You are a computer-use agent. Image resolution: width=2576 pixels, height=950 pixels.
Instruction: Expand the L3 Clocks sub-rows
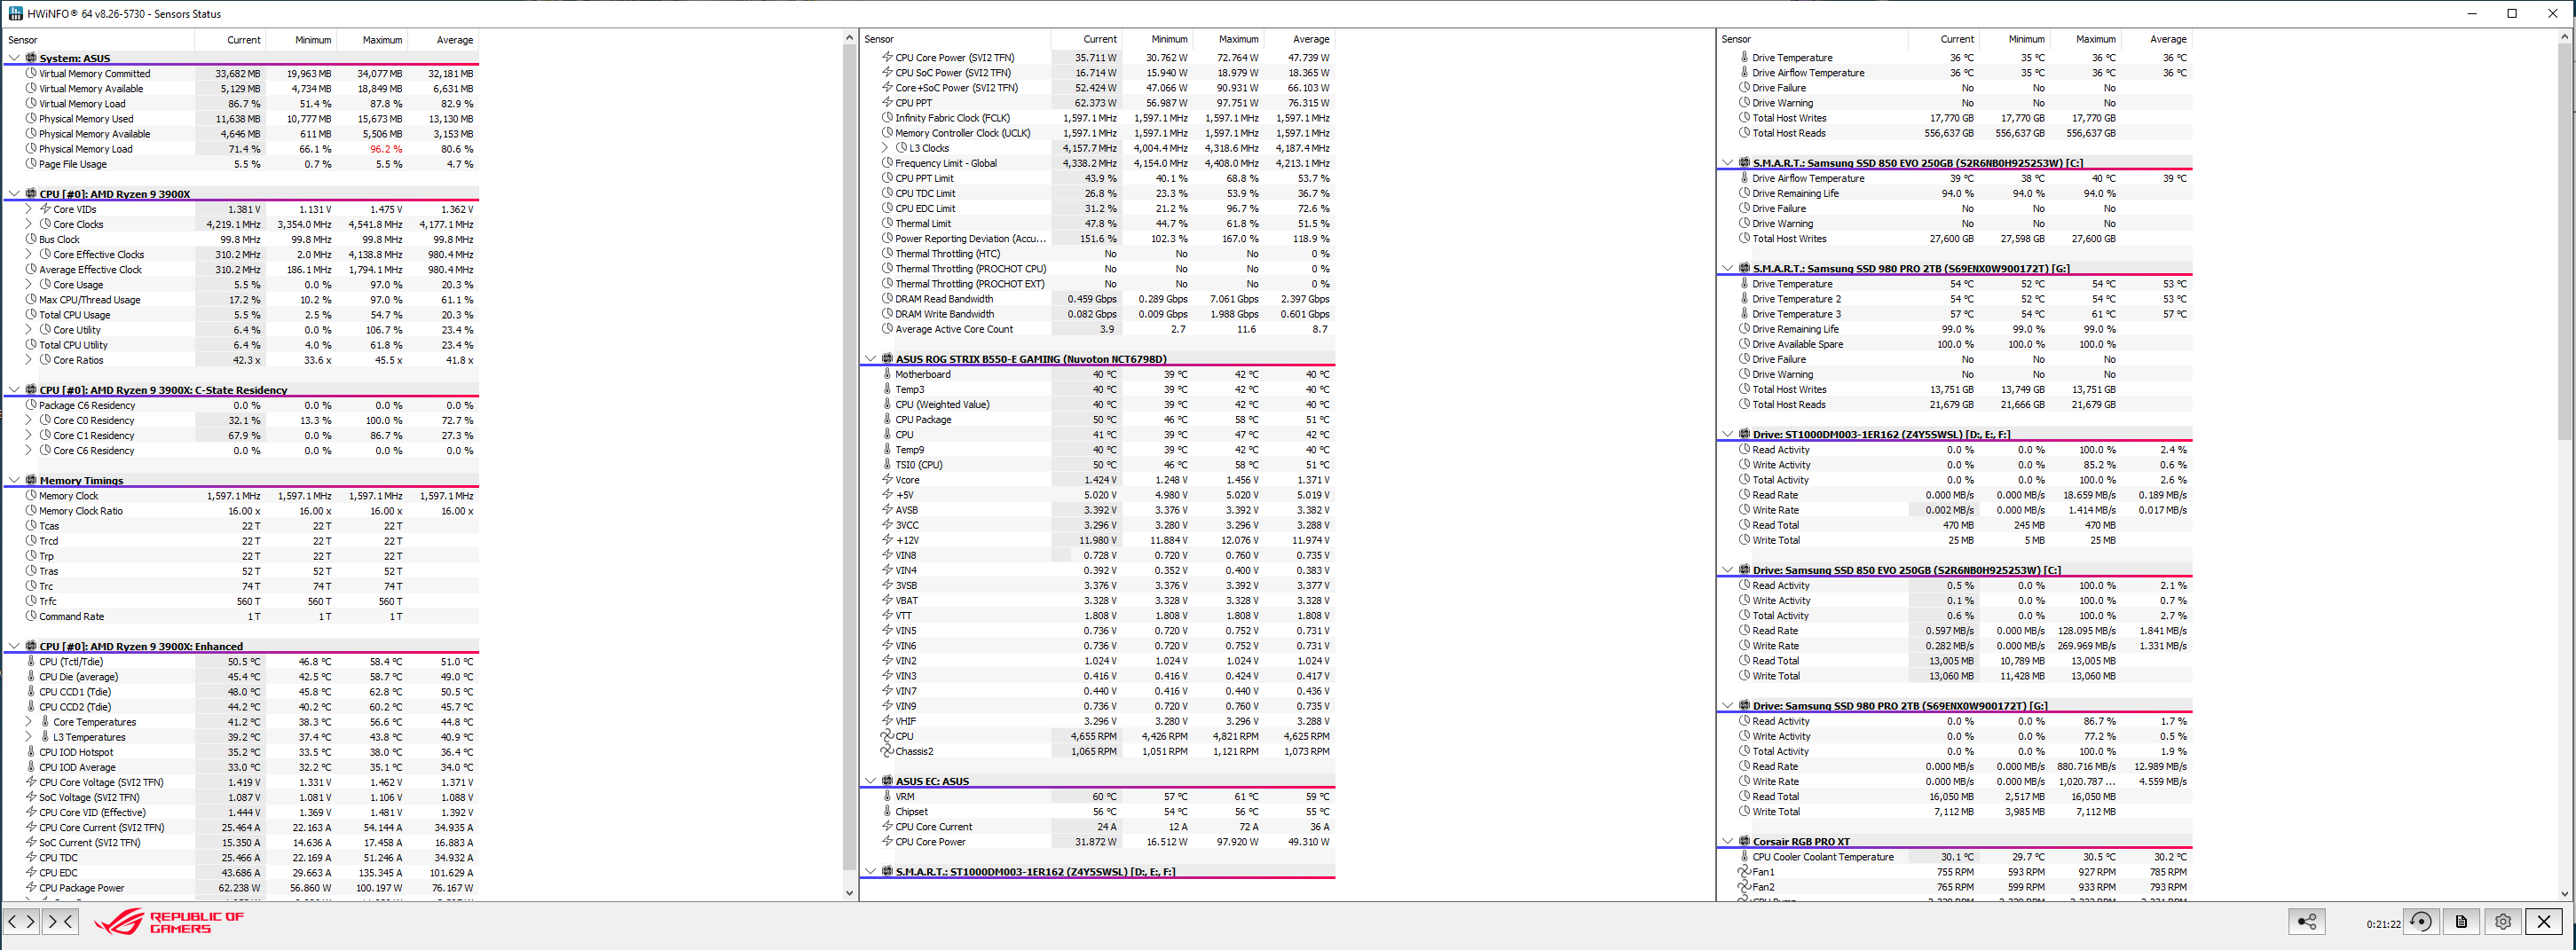tap(884, 148)
